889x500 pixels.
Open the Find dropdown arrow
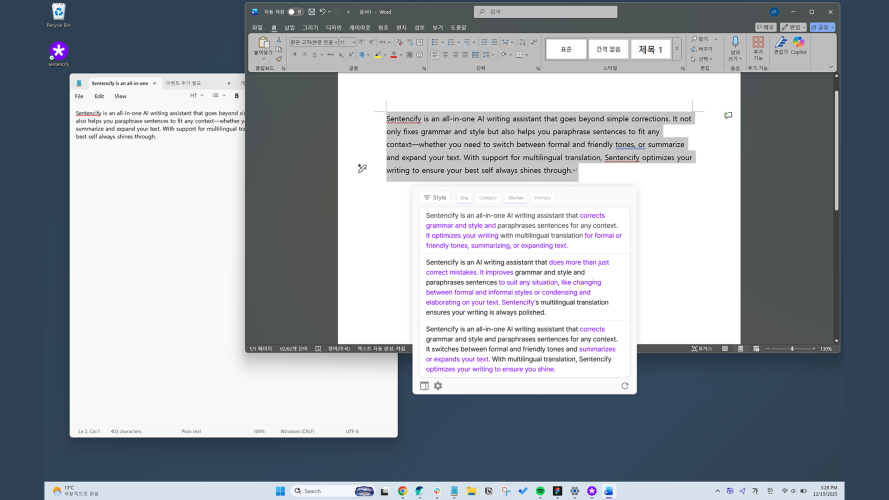pyautogui.click(x=716, y=39)
